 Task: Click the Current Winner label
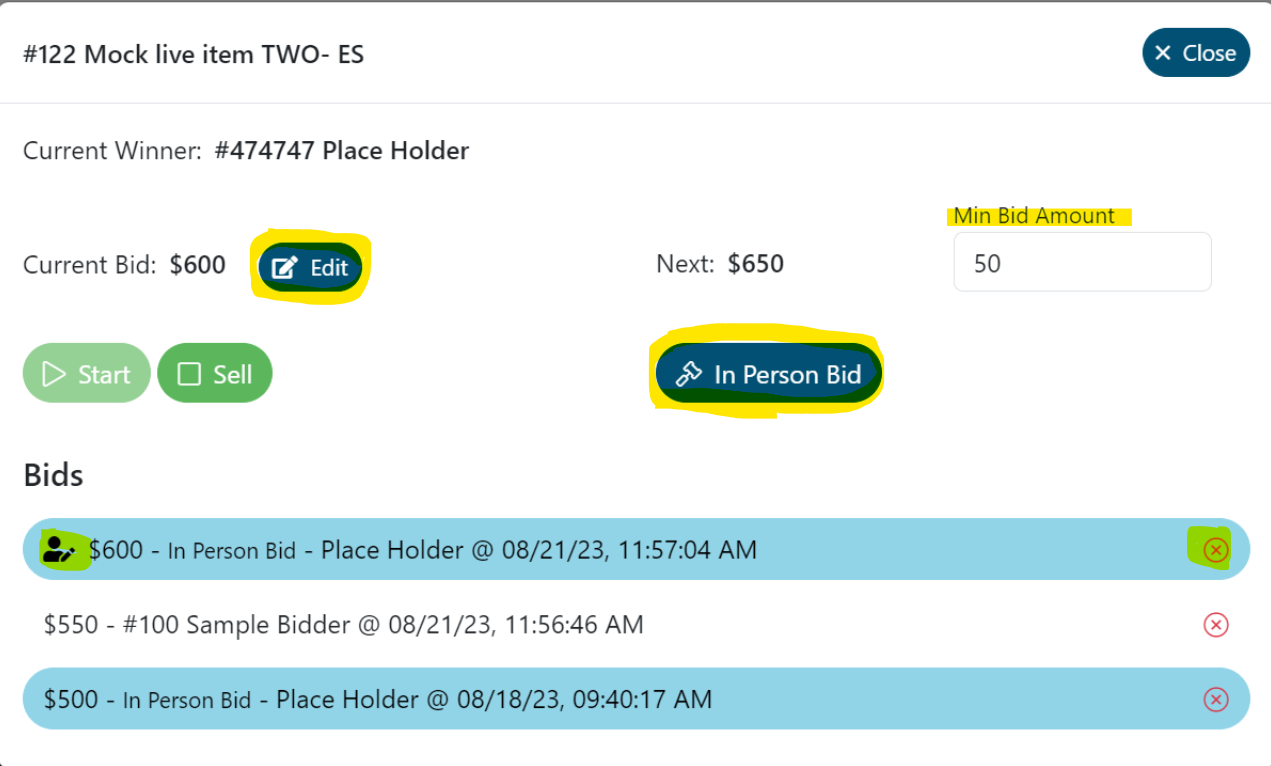[112, 151]
